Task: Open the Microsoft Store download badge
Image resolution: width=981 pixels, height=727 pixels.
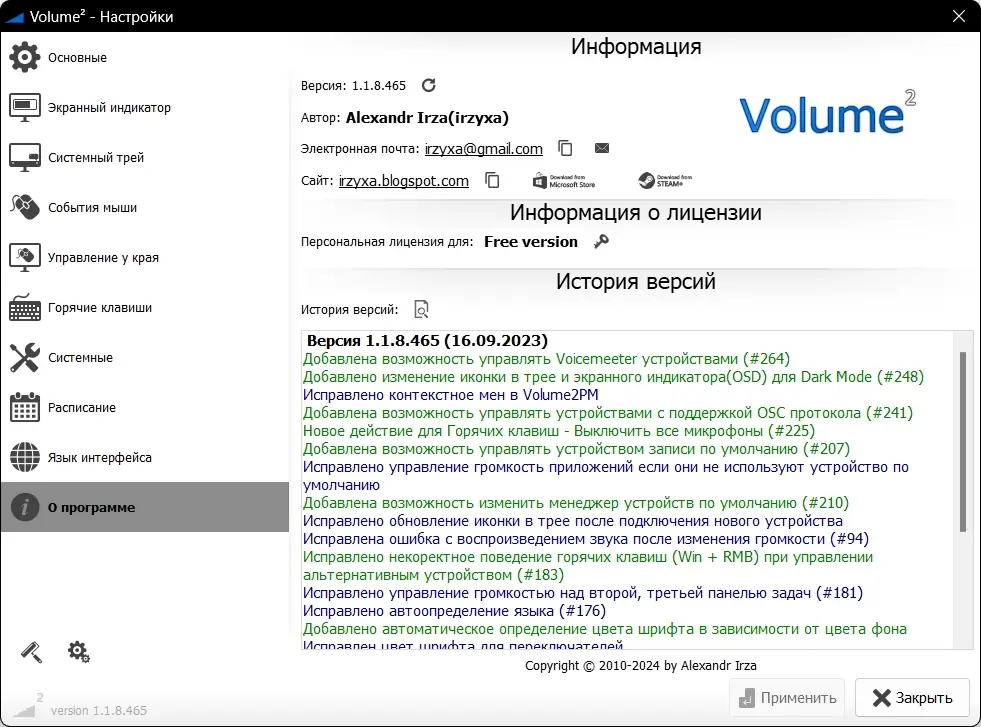Action: pos(564,181)
